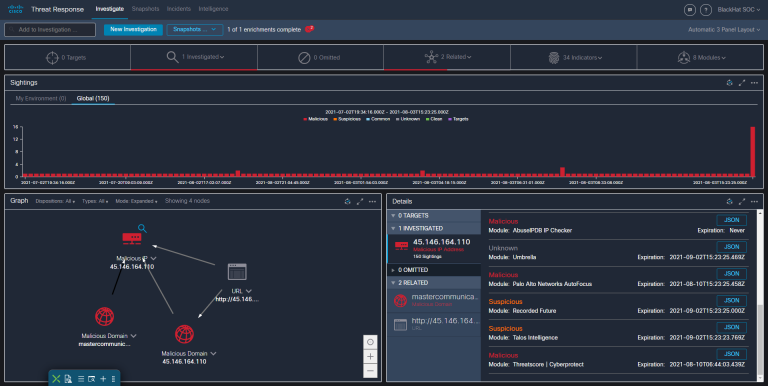768x386 pixels.
Task: Open the Snapshots dropdown button
Action: pyautogui.click(x=194, y=29)
